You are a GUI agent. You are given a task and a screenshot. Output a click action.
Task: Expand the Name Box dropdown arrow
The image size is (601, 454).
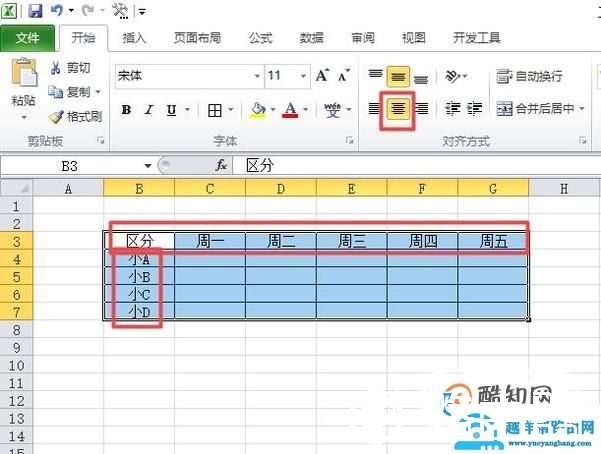[x=148, y=166]
